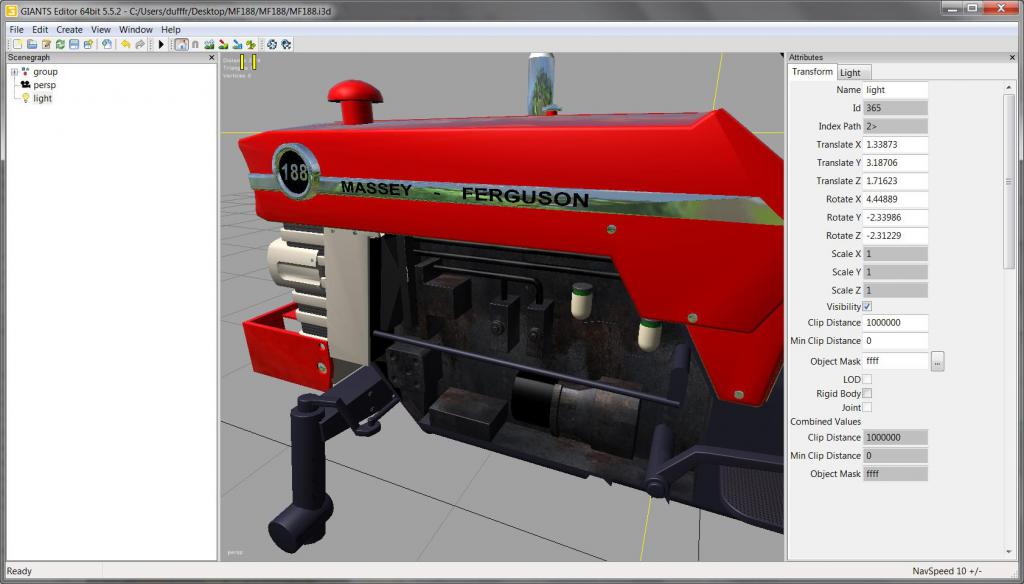Click the Attributes scrollbar up arrow
Image resolution: width=1024 pixels, height=584 pixels.
click(x=1009, y=88)
